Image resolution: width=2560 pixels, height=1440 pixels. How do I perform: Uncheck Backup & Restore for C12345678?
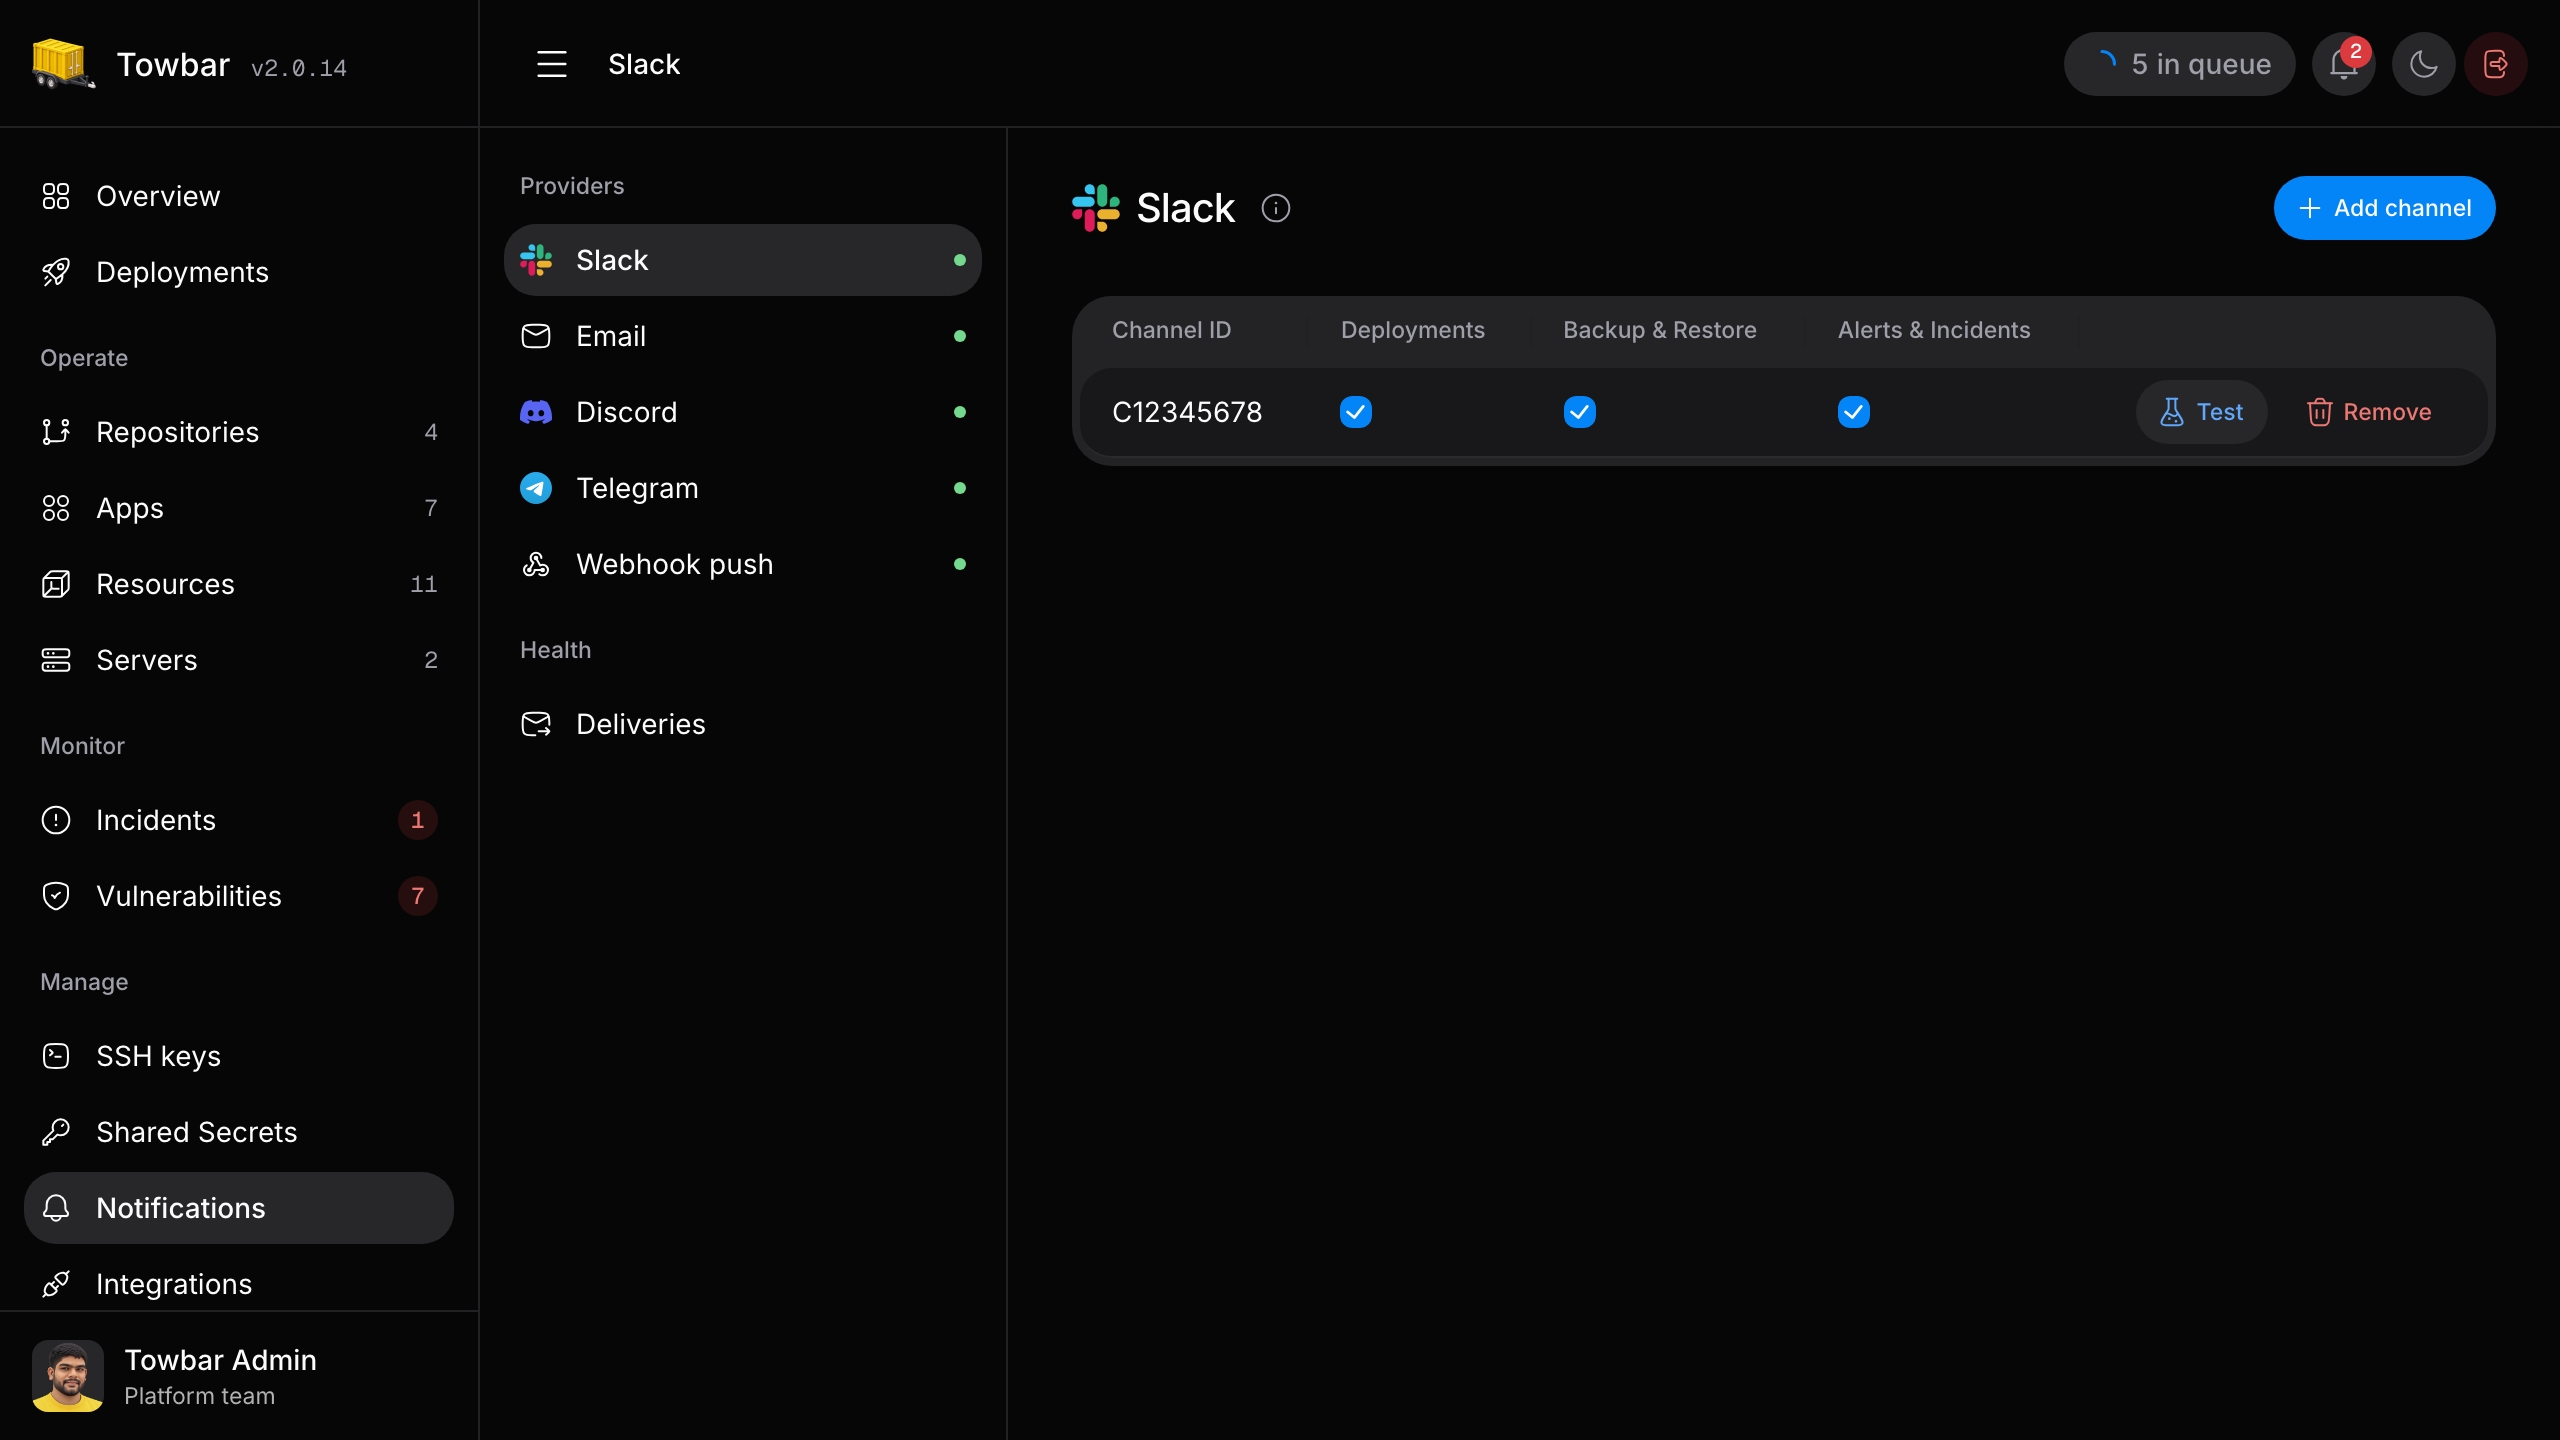(1580, 412)
